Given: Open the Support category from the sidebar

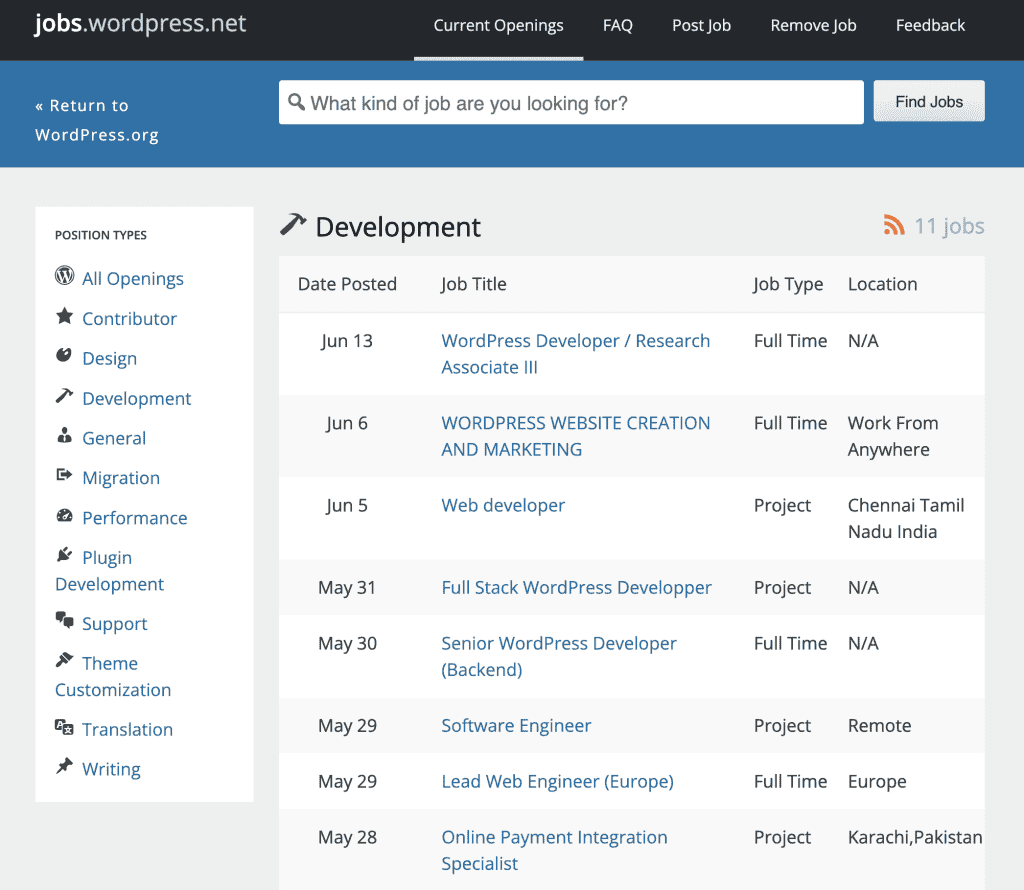Looking at the screenshot, I should pyautogui.click(x=114, y=623).
